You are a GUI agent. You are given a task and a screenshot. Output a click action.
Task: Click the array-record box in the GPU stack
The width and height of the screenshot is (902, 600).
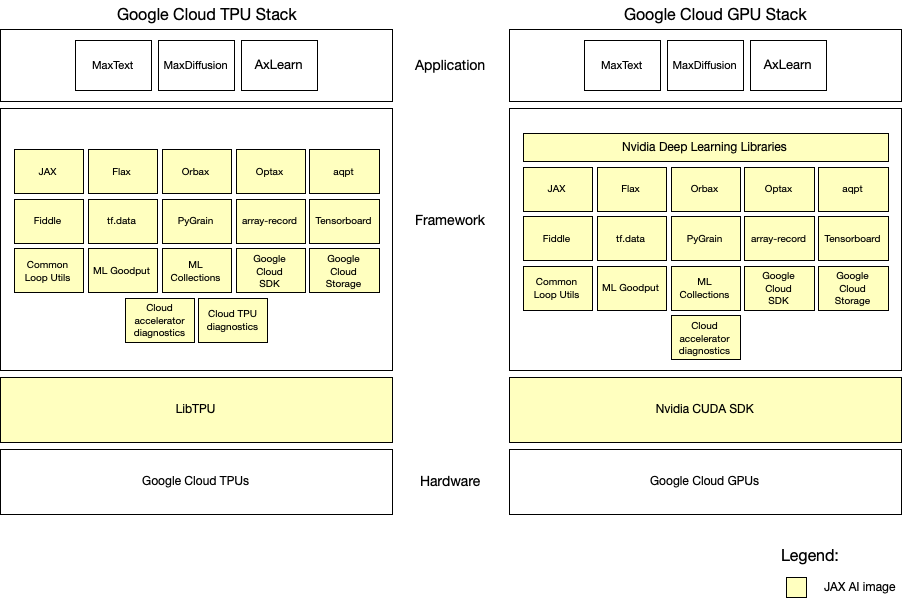779,239
